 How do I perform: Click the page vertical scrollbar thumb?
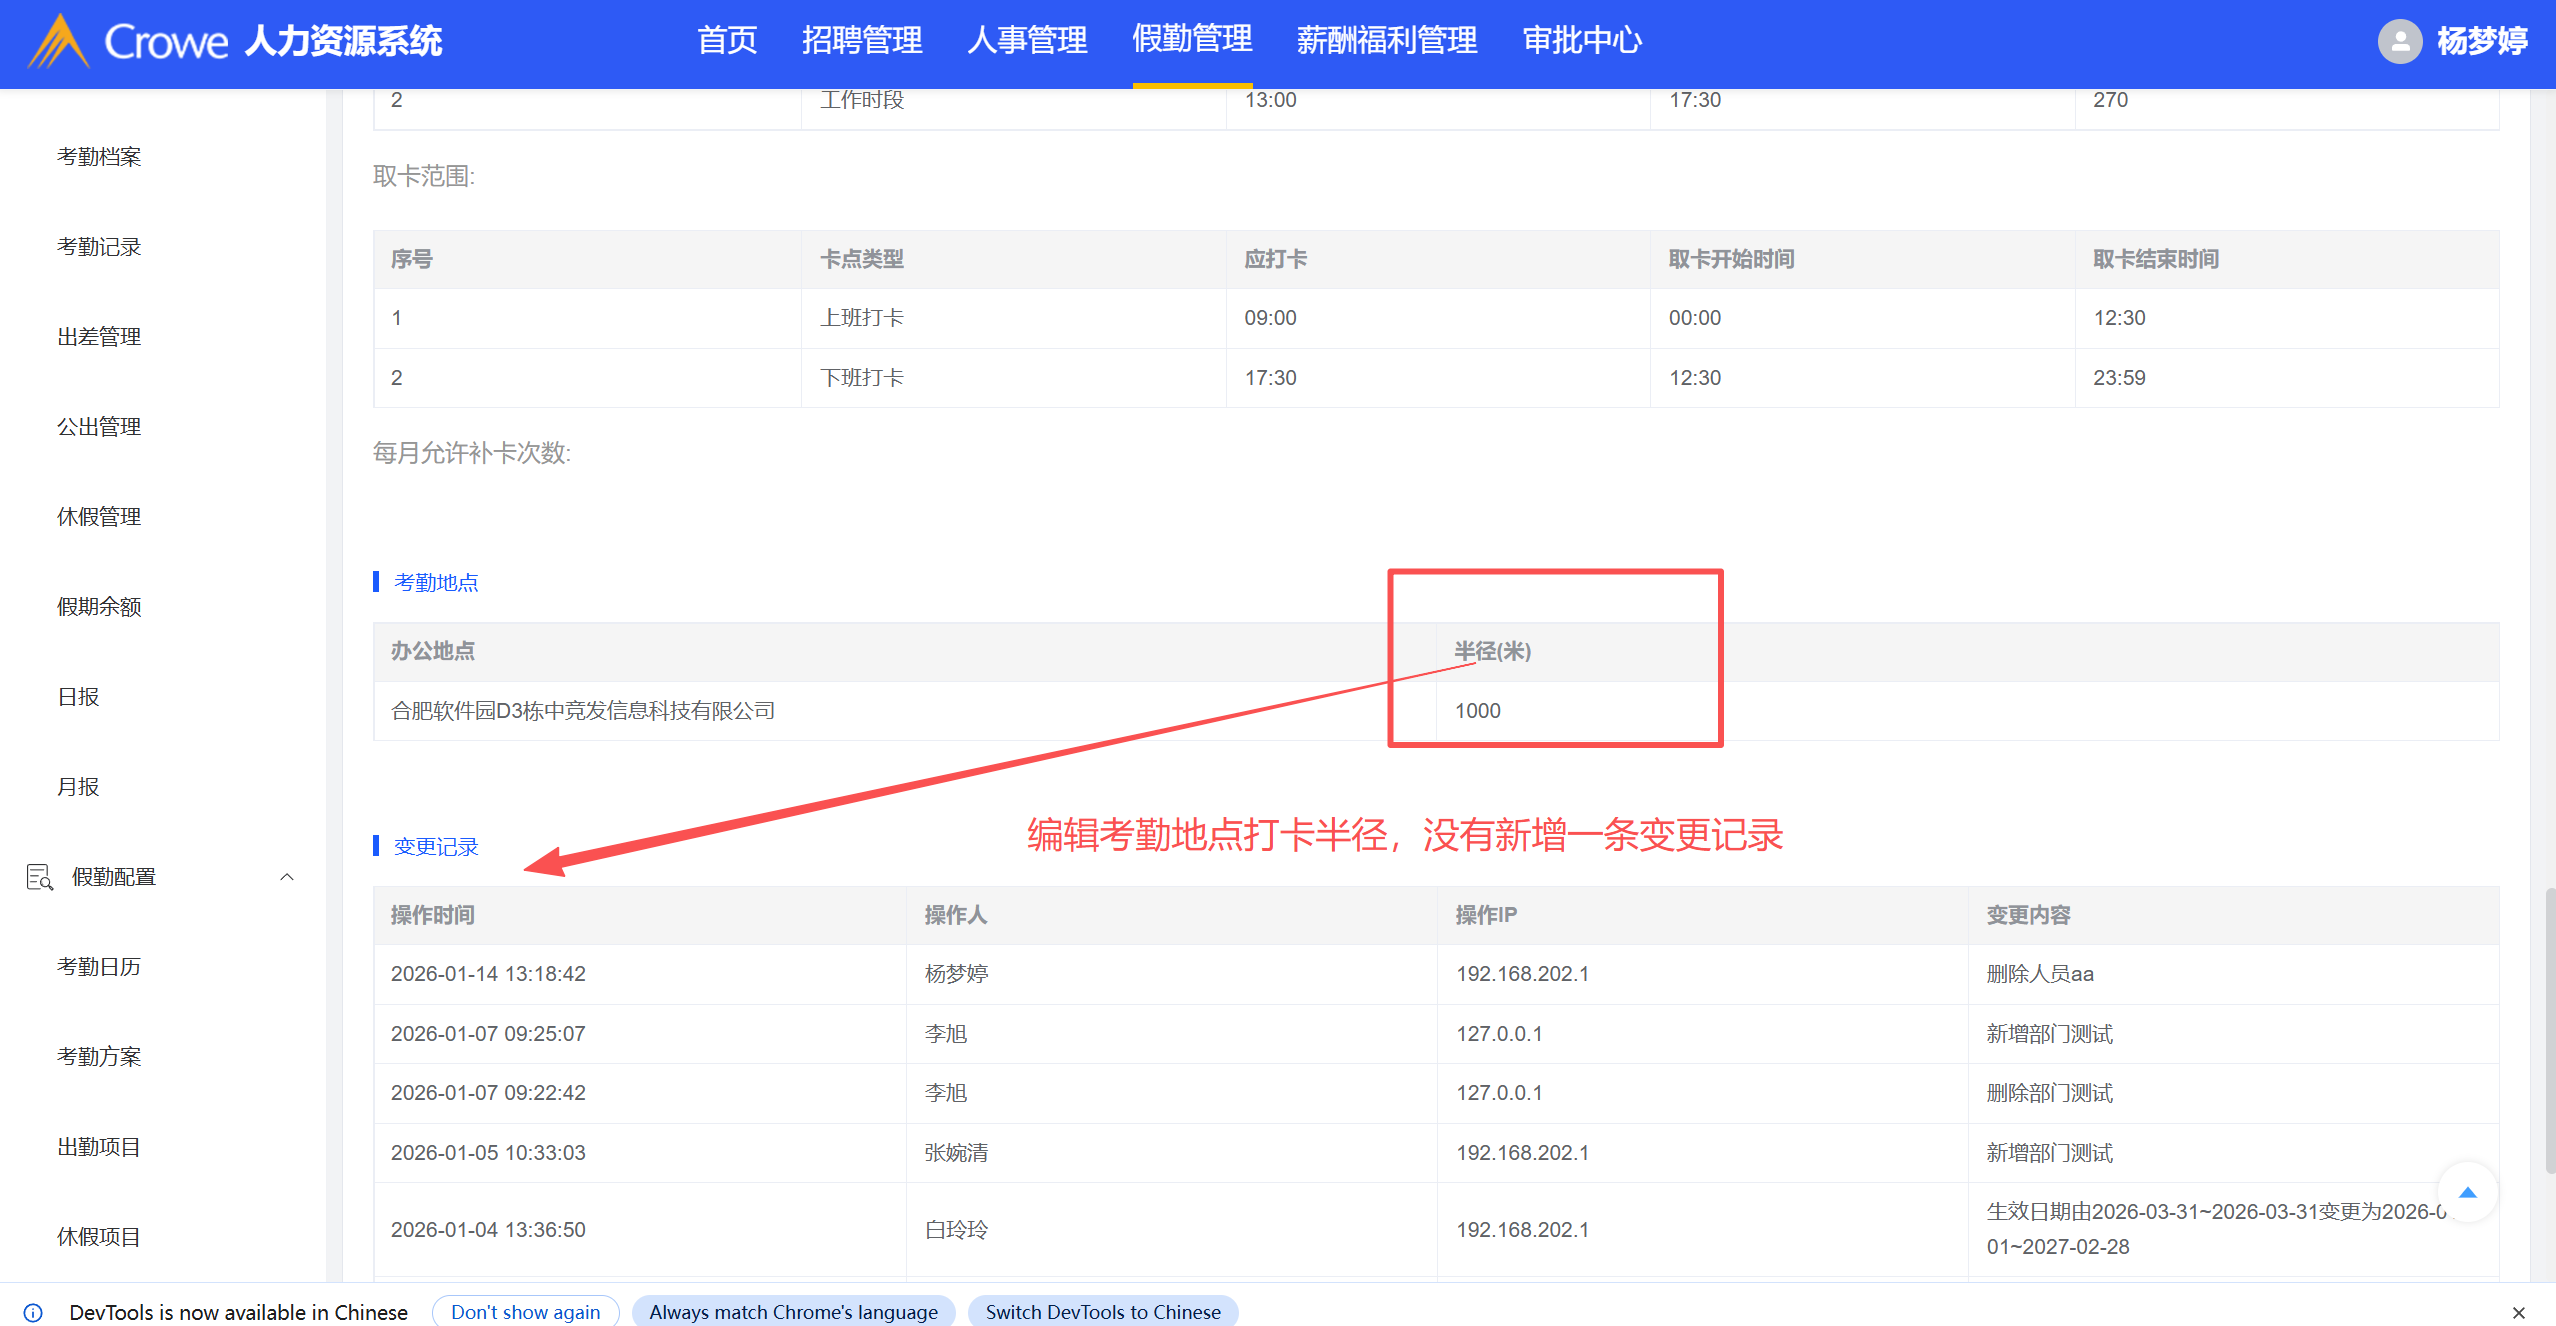coord(2549,1030)
